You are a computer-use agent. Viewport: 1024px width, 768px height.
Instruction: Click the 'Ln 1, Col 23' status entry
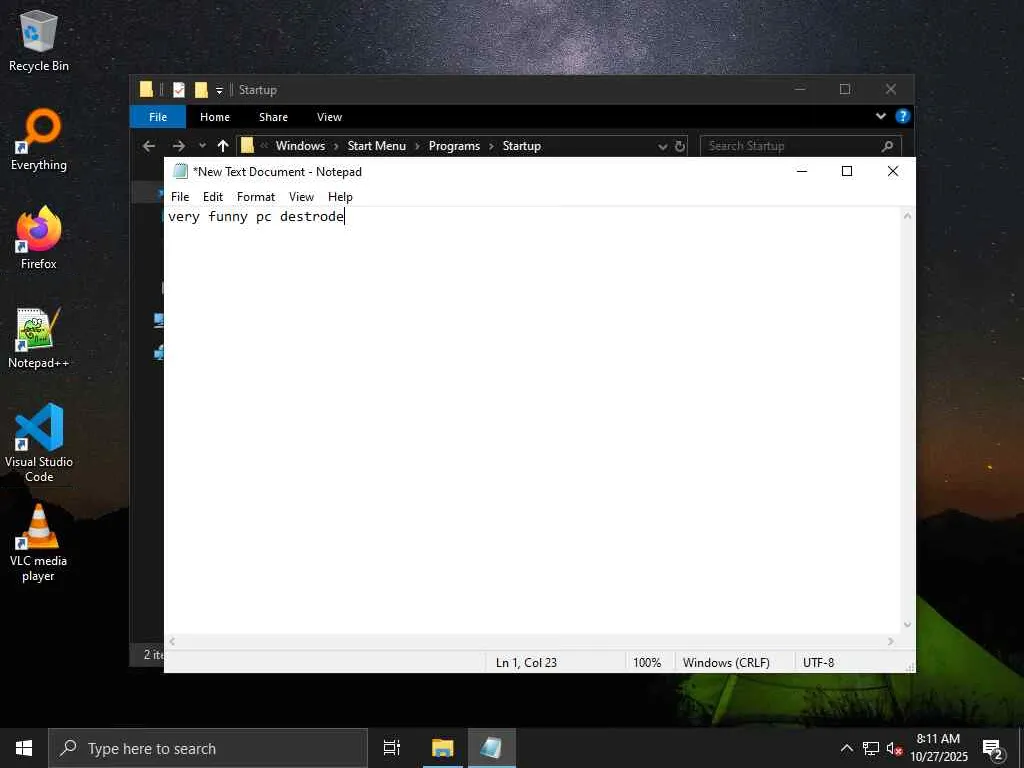click(x=526, y=662)
